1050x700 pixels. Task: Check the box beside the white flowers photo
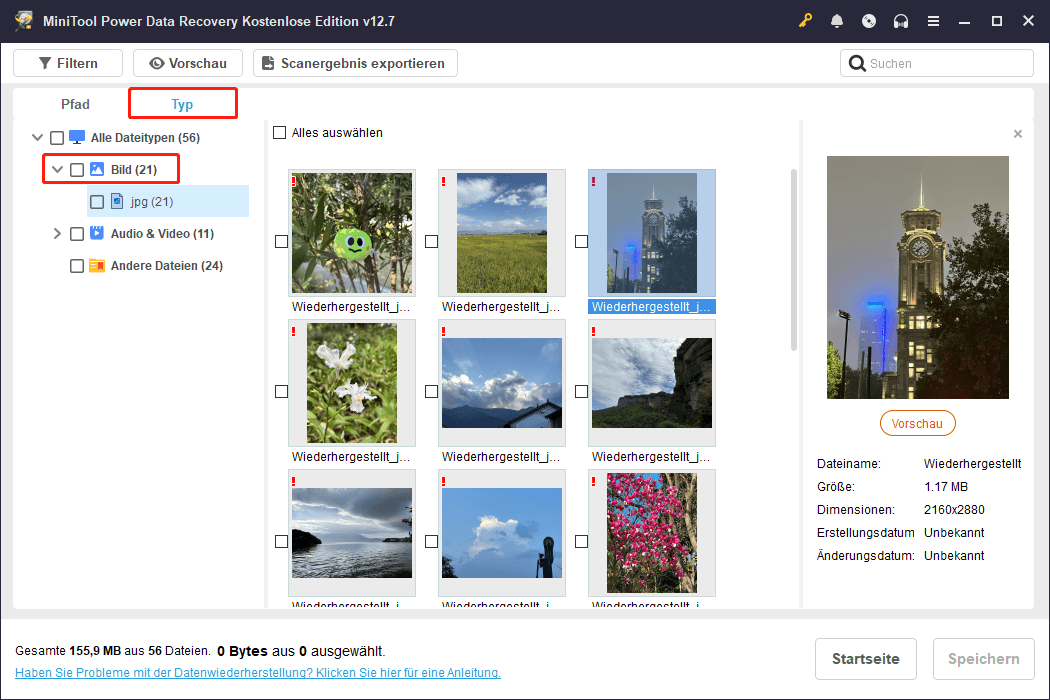tap(281, 391)
